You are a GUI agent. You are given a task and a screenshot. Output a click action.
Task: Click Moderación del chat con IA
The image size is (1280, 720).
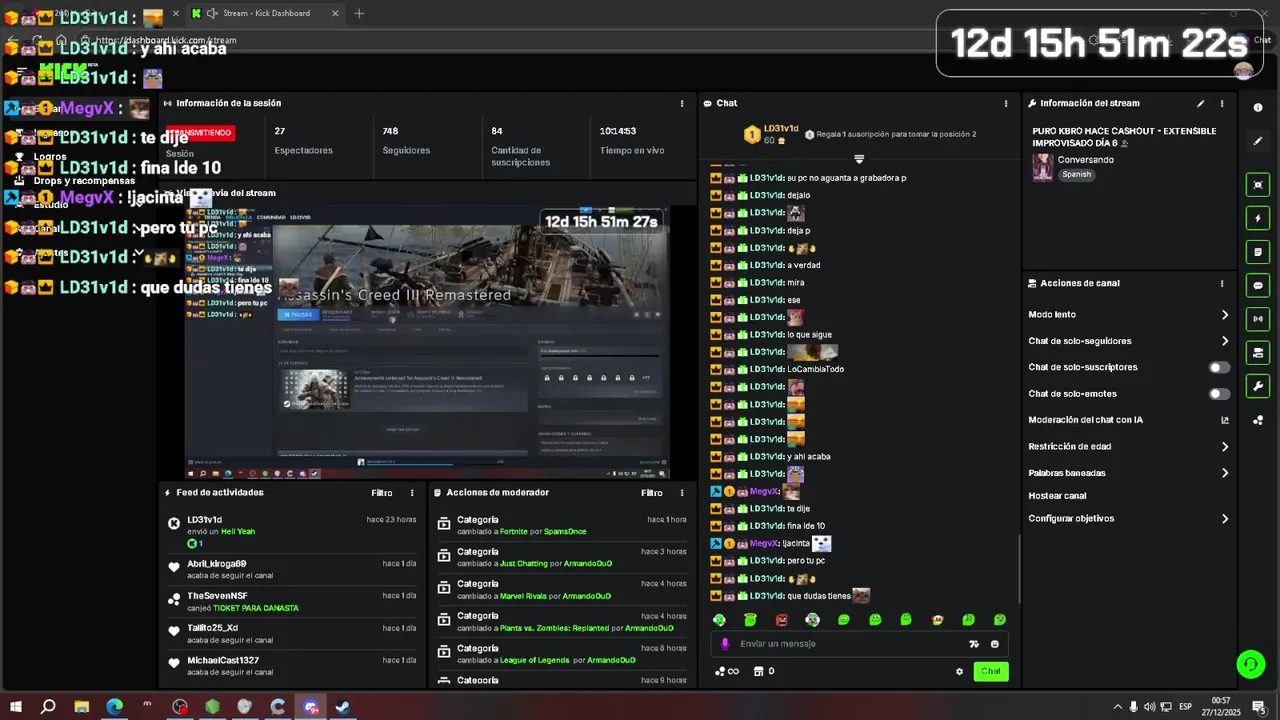1085,420
